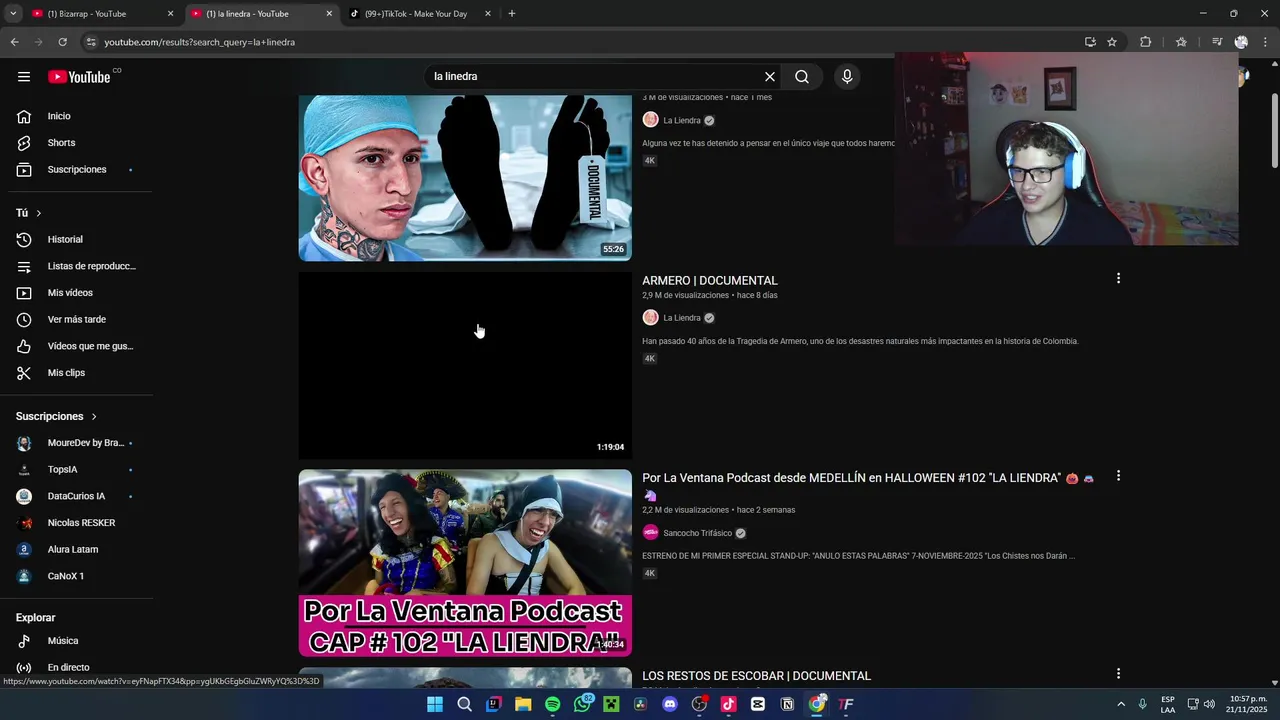Open the Chrome profile avatar
Viewport: 1280px width, 720px height.
[x=1241, y=42]
